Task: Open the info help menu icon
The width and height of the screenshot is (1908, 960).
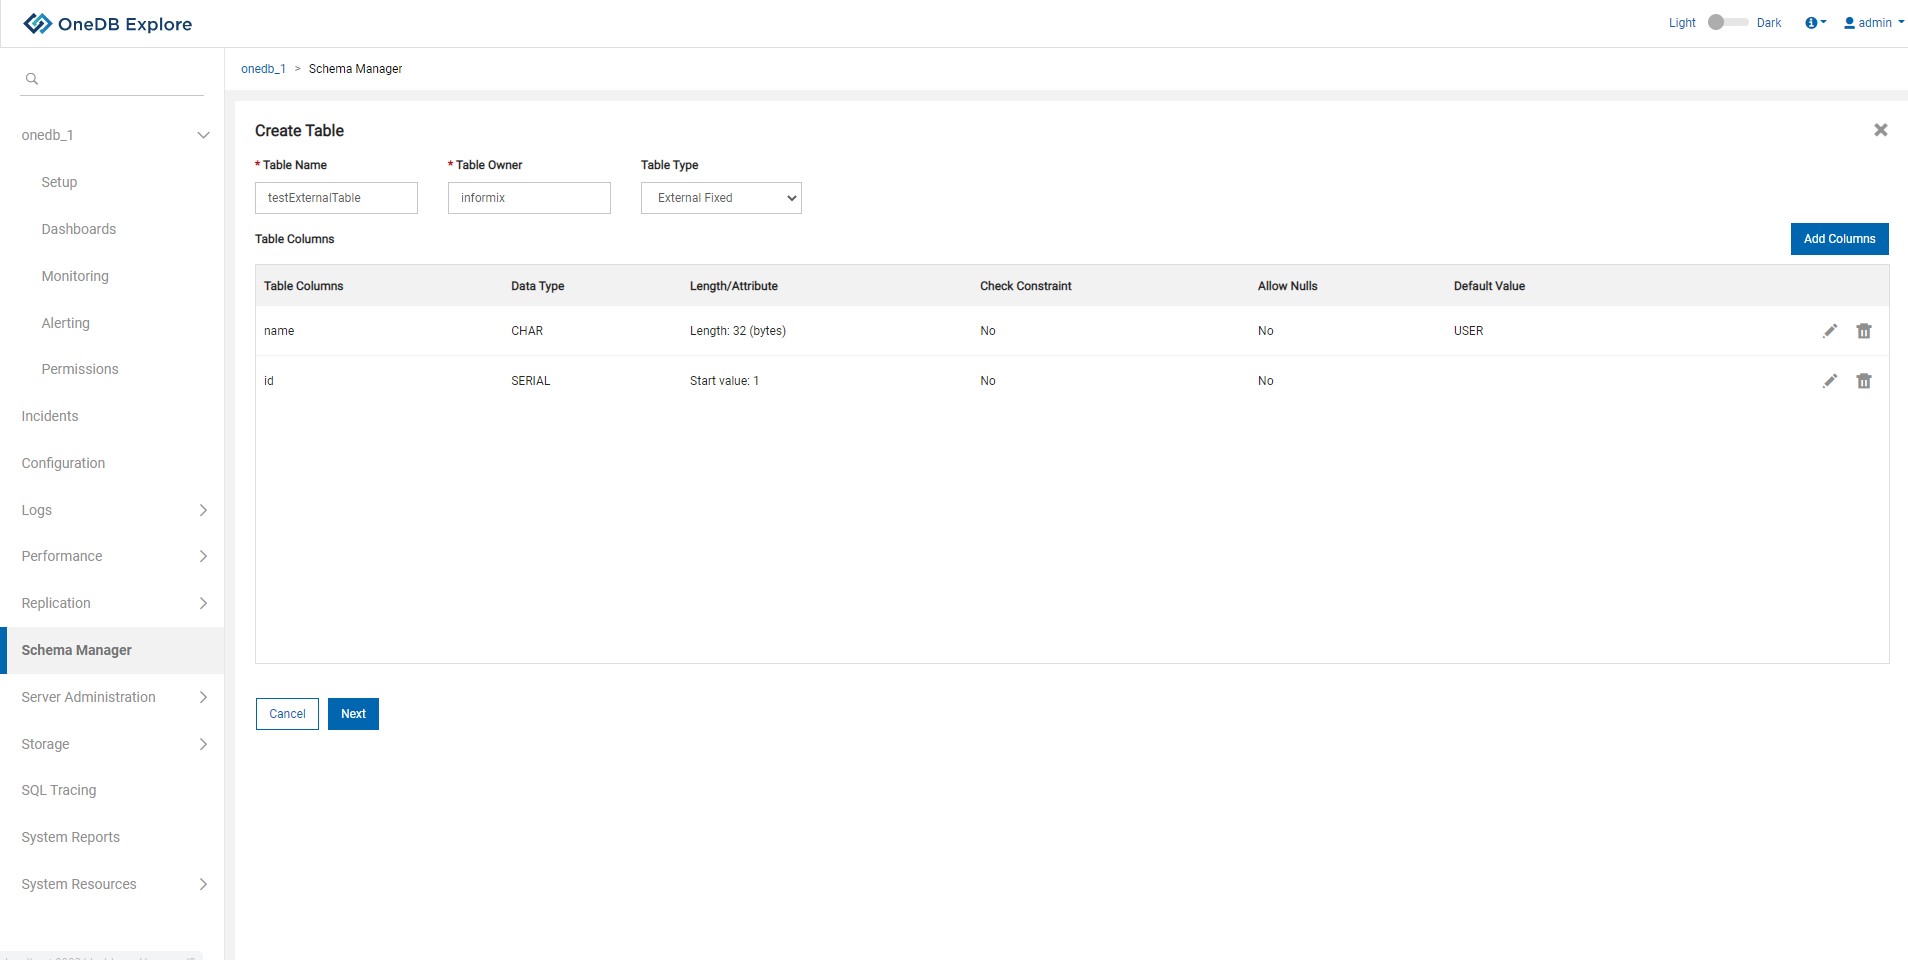Action: 1814,23
